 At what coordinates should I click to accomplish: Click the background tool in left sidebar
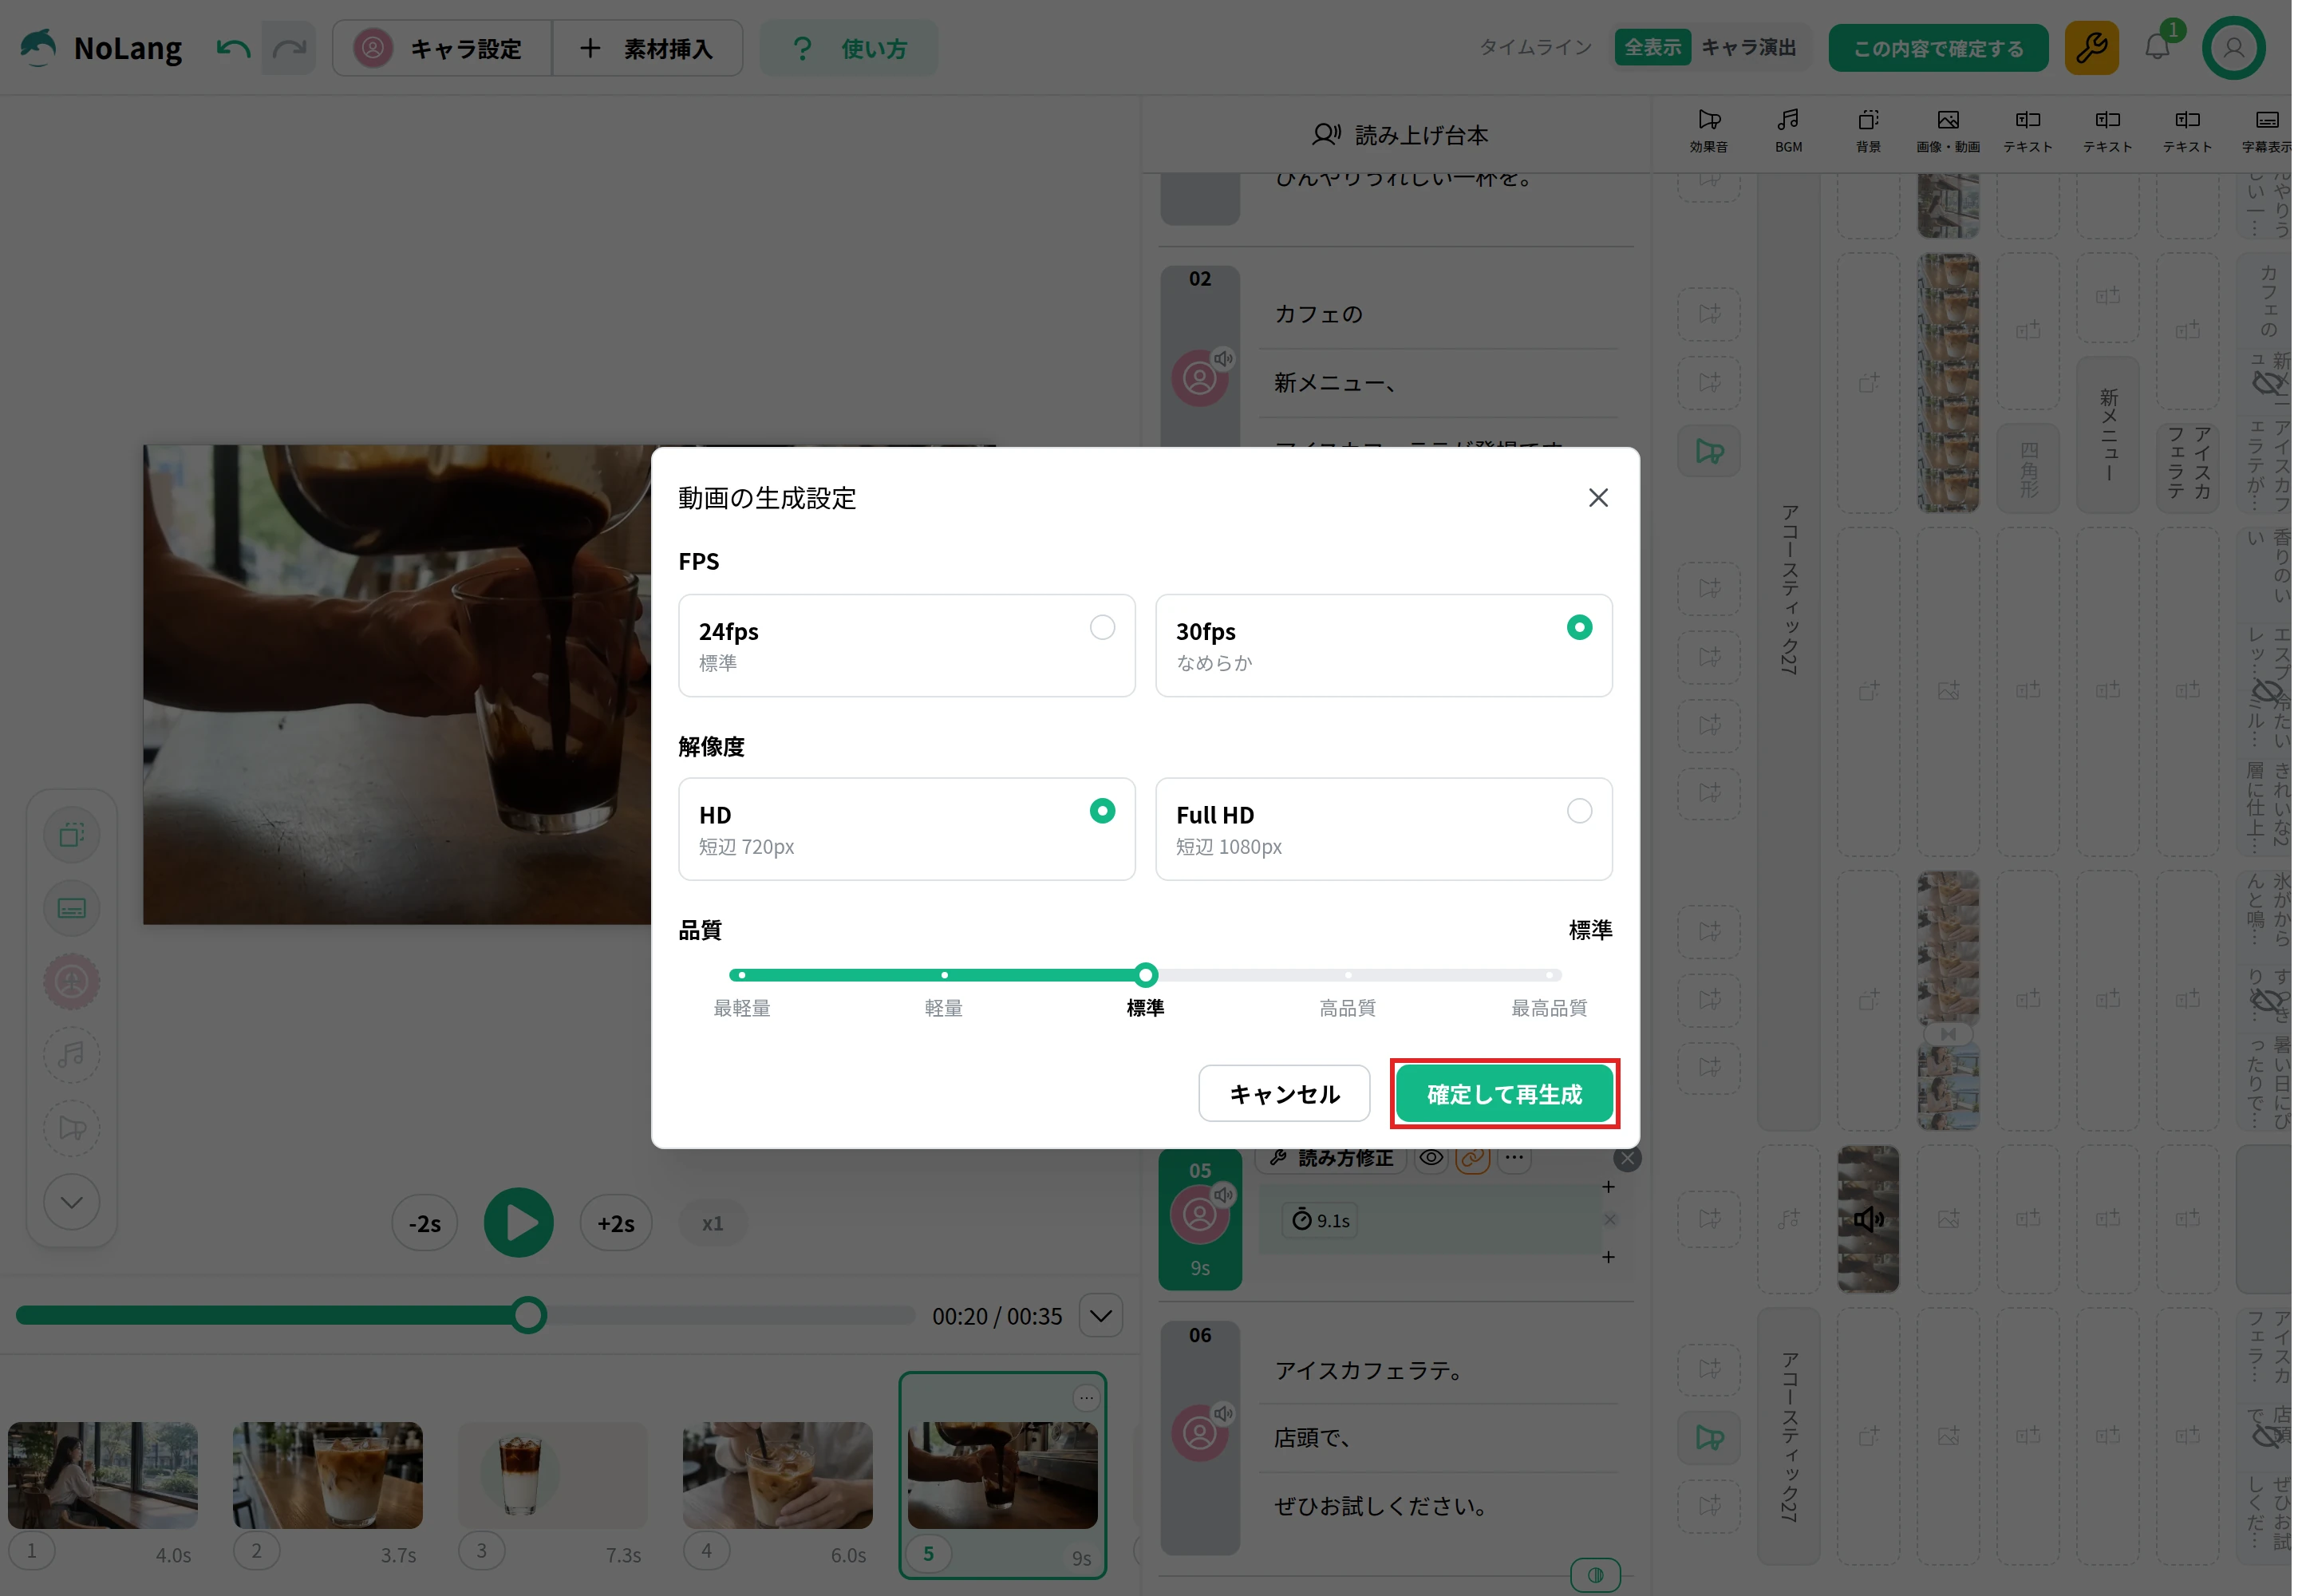pyautogui.click(x=72, y=835)
